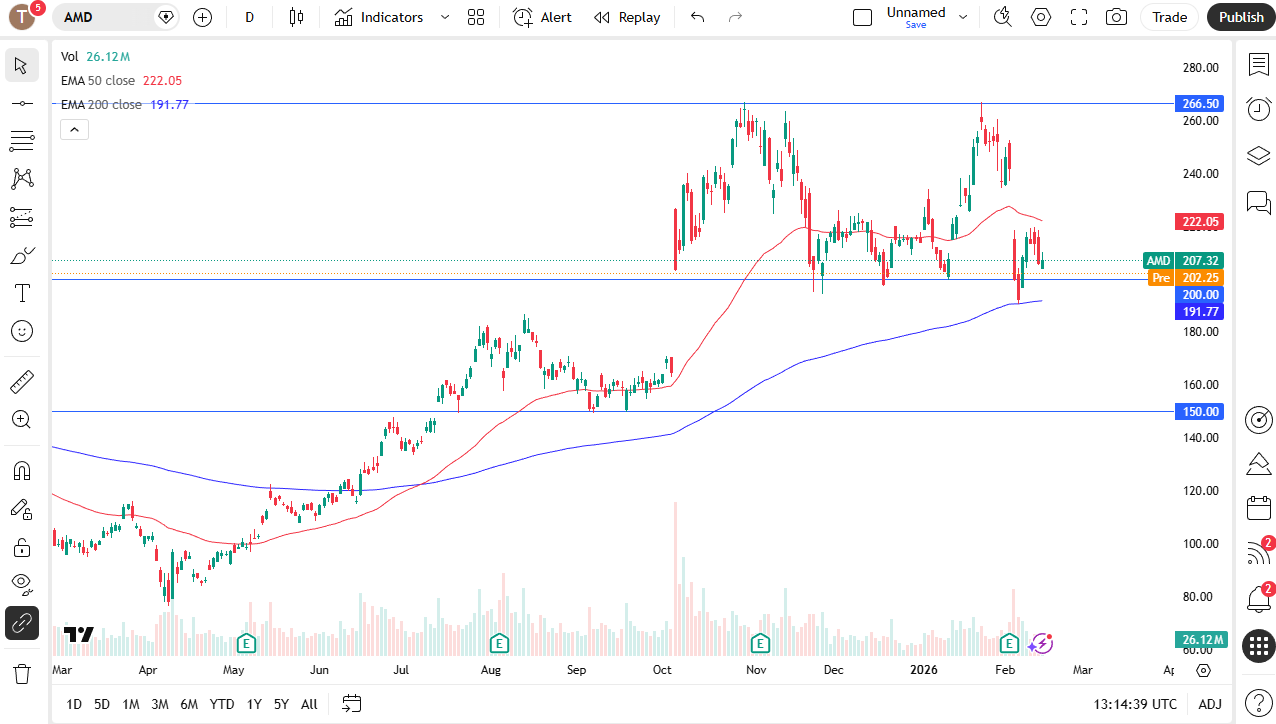1276x724 pixels.
Task: Open the go to date calendar
Action: [x=351, y=704]
